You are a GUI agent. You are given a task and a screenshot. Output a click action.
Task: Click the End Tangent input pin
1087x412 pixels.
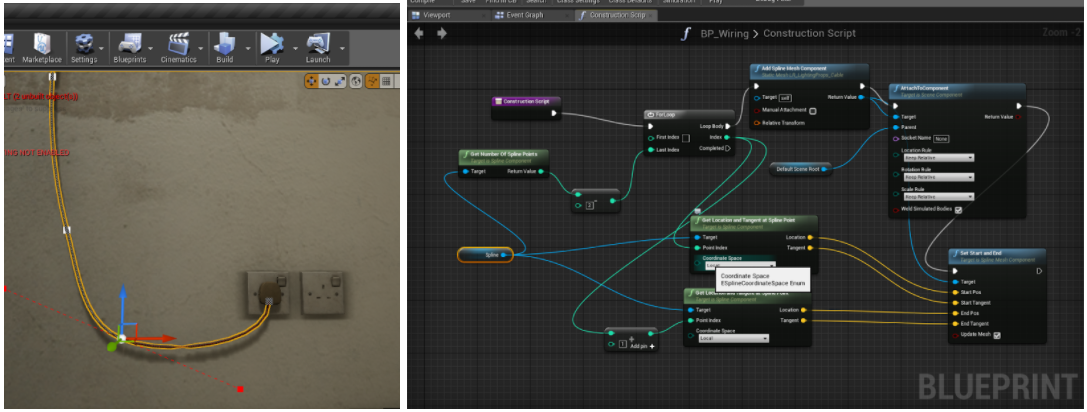pyautogui.click(x=955, y=324)
